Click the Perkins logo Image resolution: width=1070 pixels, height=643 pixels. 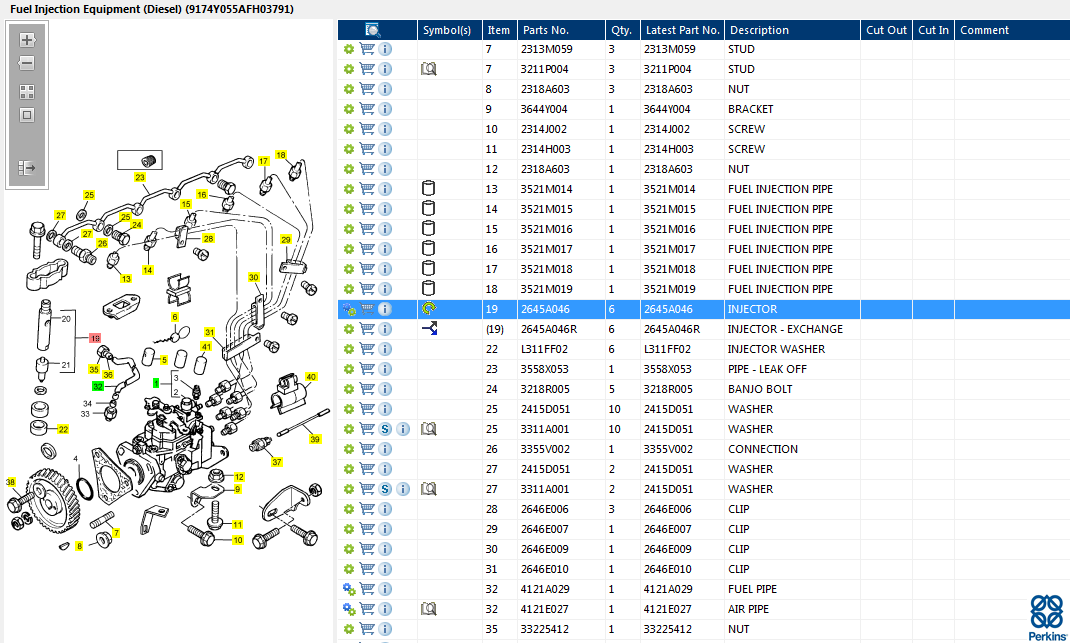pyautogui.click(x=1047, y=618)
